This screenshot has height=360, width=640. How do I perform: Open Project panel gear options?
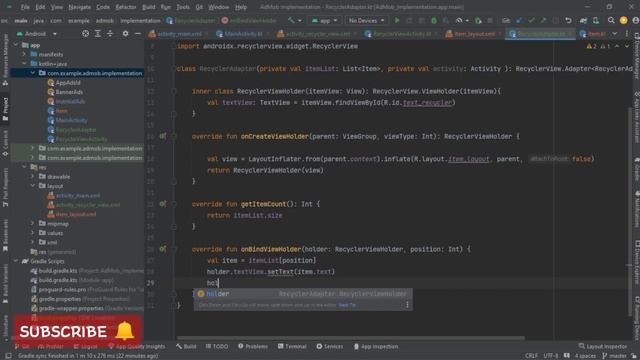(125, 34)
